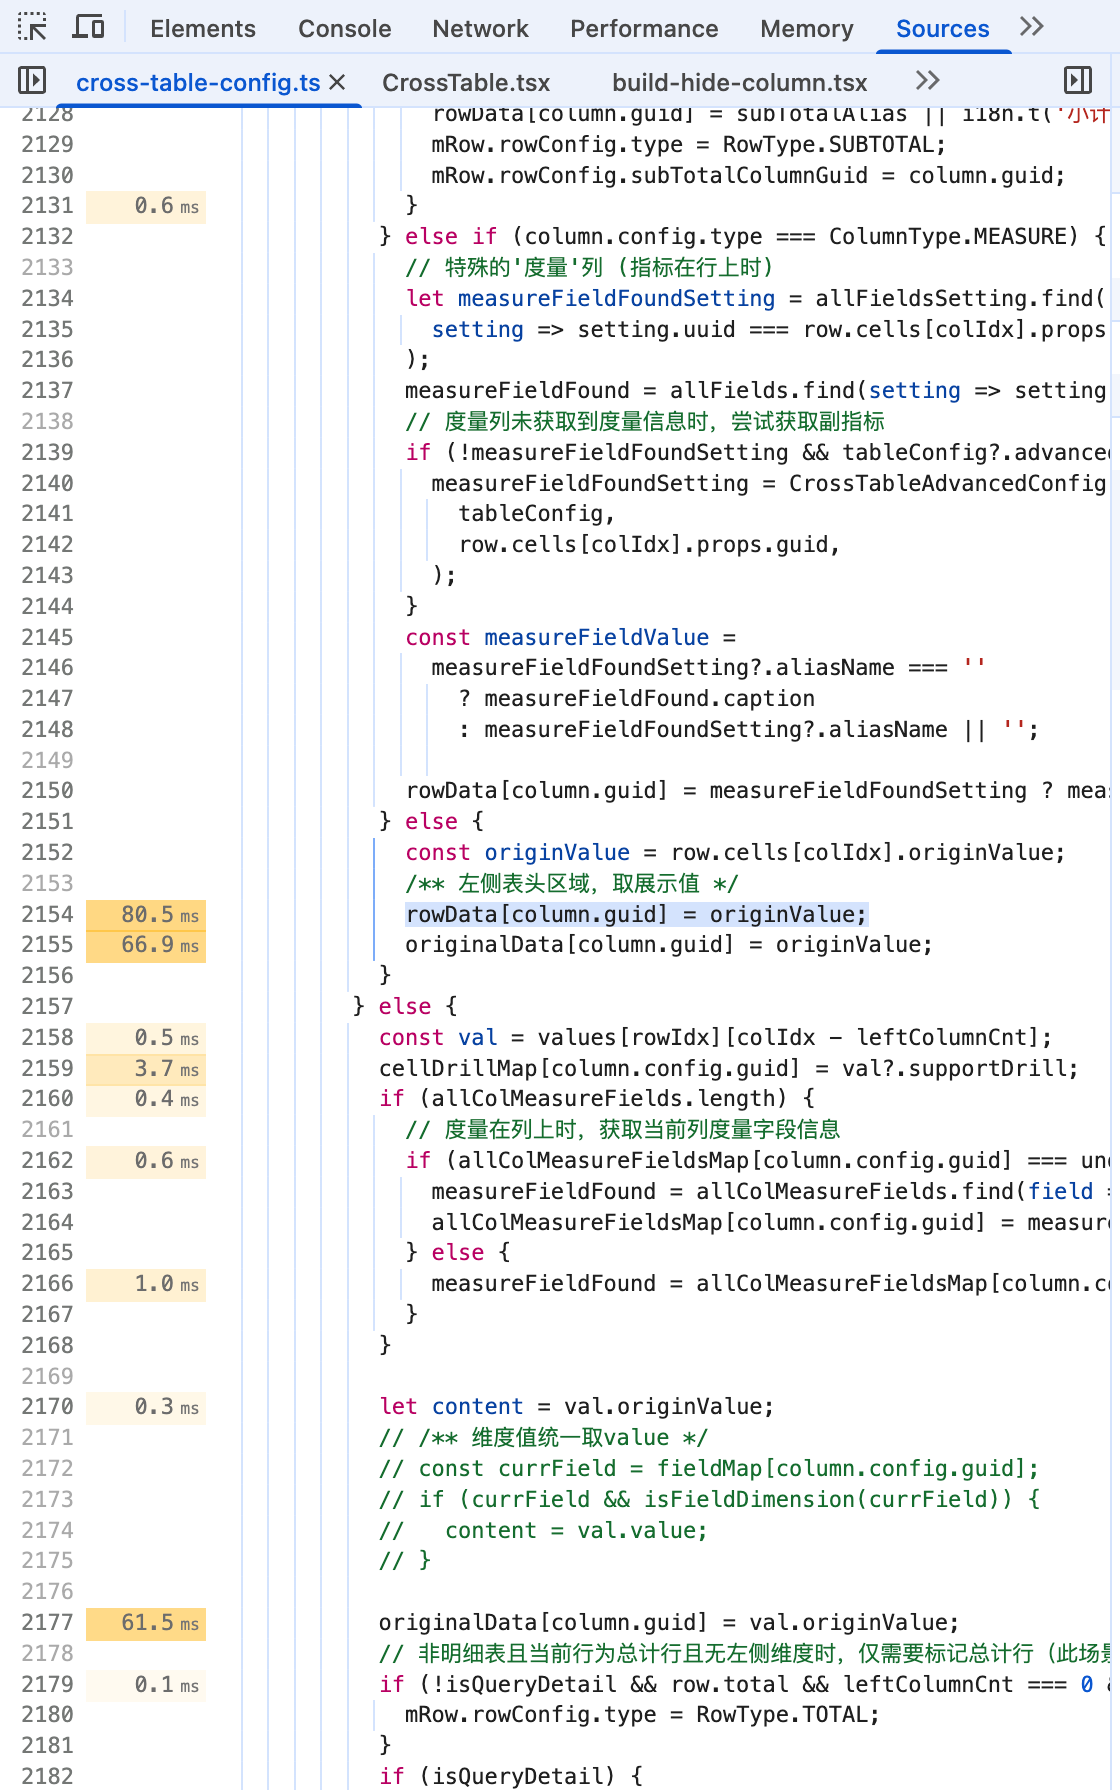The image size is (1120, 1790).
Task: Open the Elements panel tab
Action: coord(203,29)
